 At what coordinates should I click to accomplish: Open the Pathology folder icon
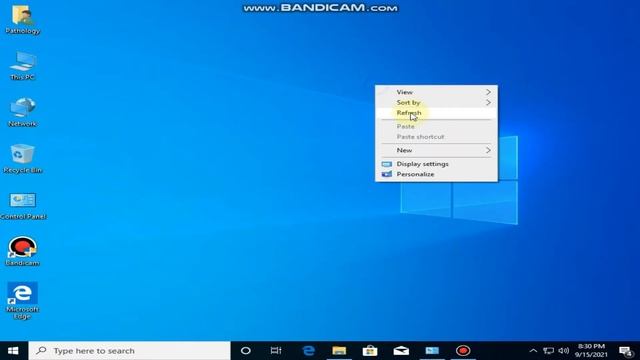click(22, 19)
